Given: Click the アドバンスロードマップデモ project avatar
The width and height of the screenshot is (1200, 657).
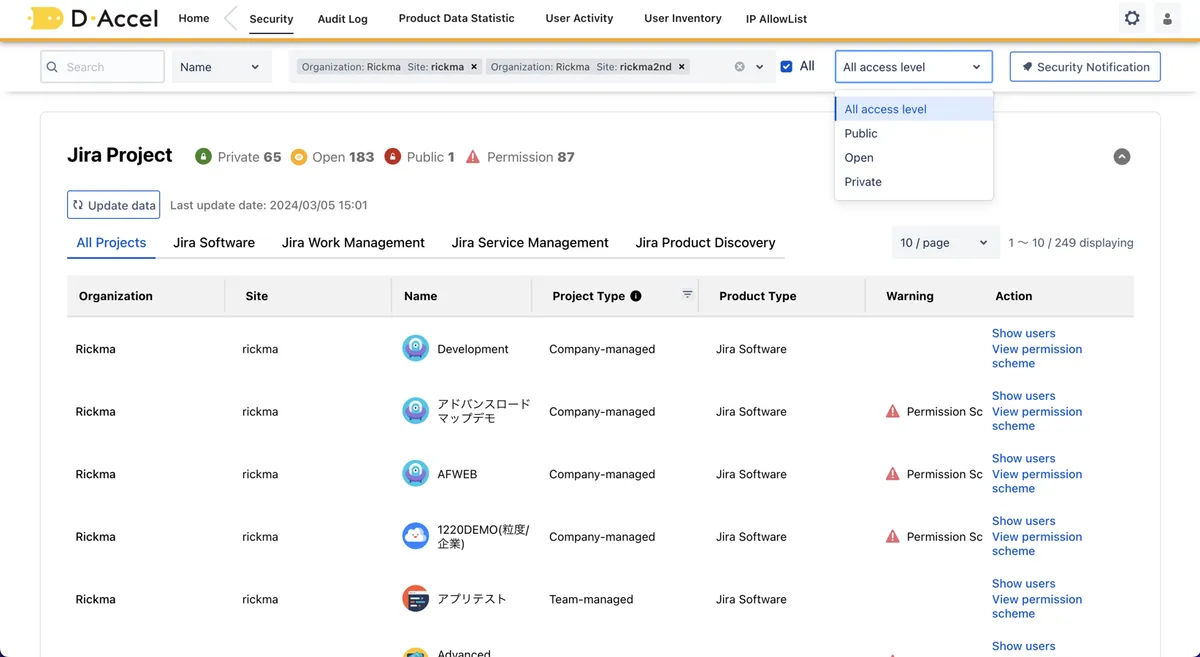Looking at the screenshot, I should pos(415,411).
